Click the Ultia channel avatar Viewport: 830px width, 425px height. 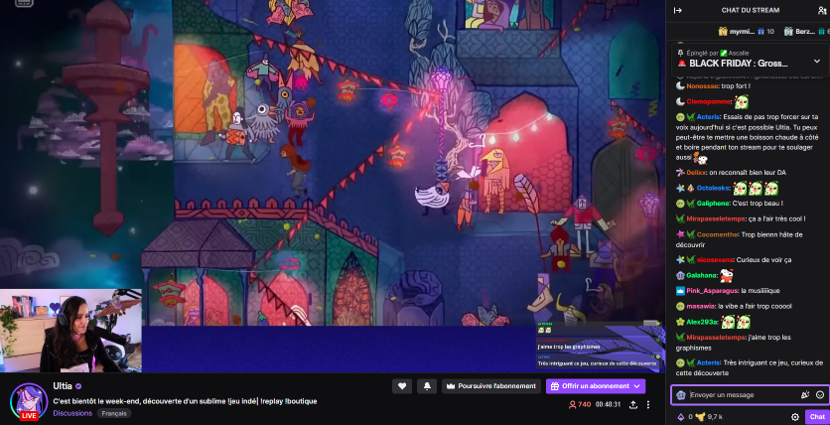point(29,401)
